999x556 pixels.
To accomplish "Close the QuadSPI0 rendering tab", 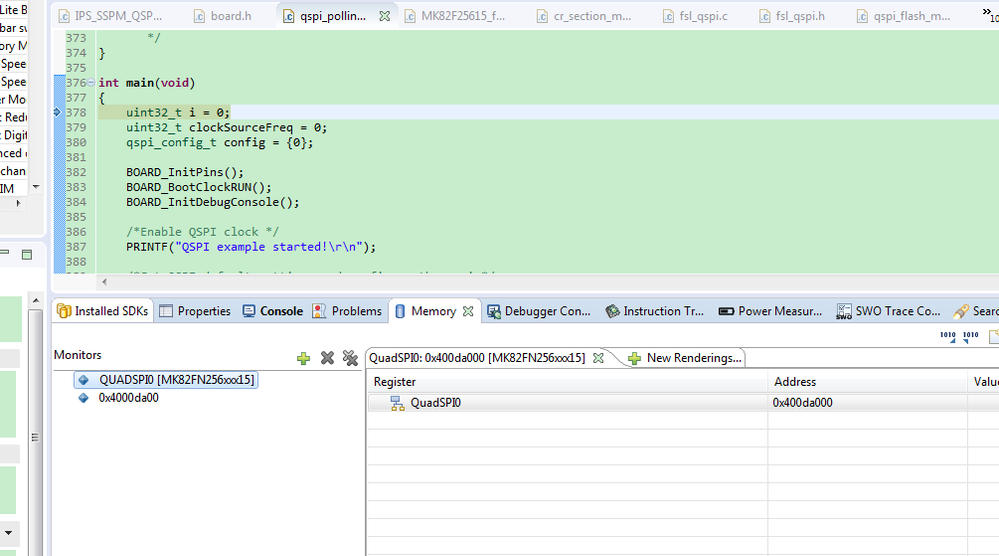I will 598,358.
